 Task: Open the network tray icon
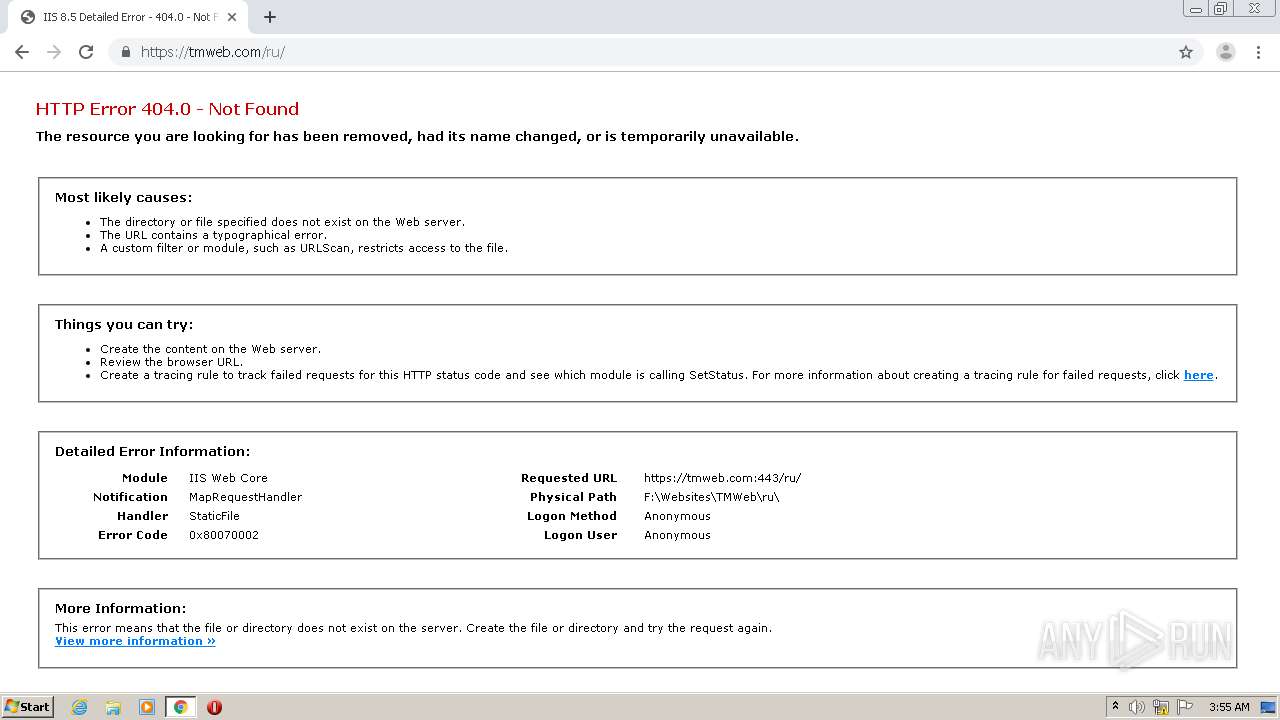(x=1161, y=707)
